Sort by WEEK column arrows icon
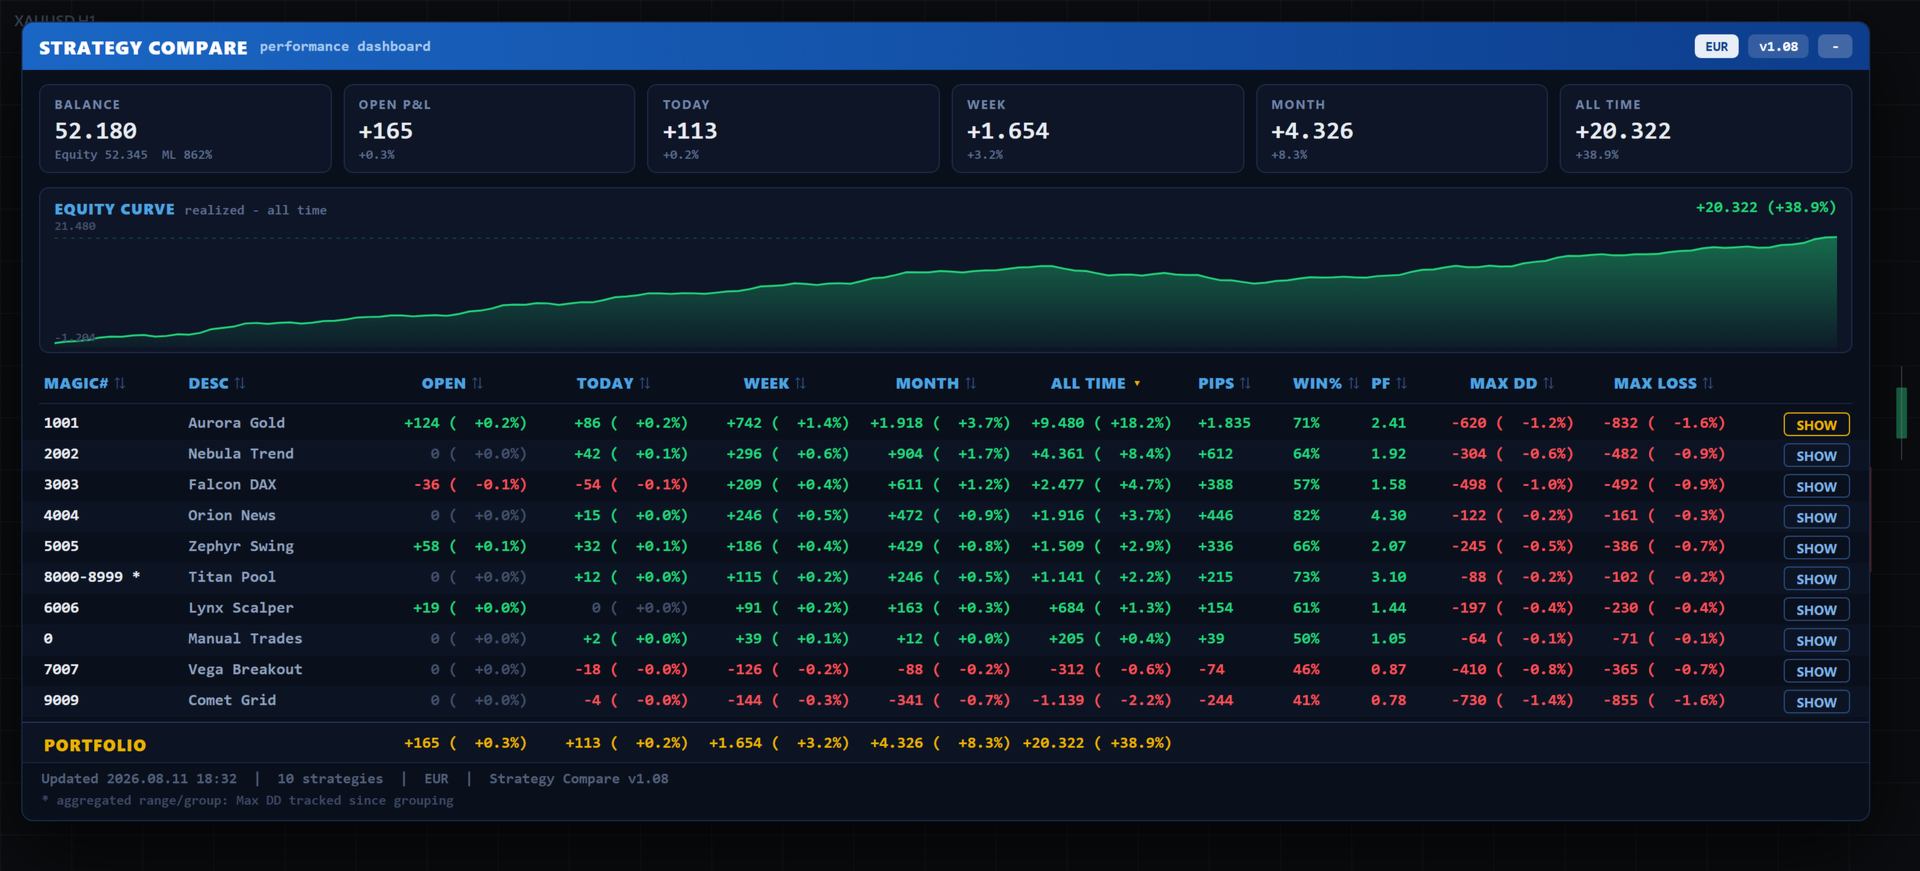This screenshot has width=1920, height=871. tap(800, 383)
